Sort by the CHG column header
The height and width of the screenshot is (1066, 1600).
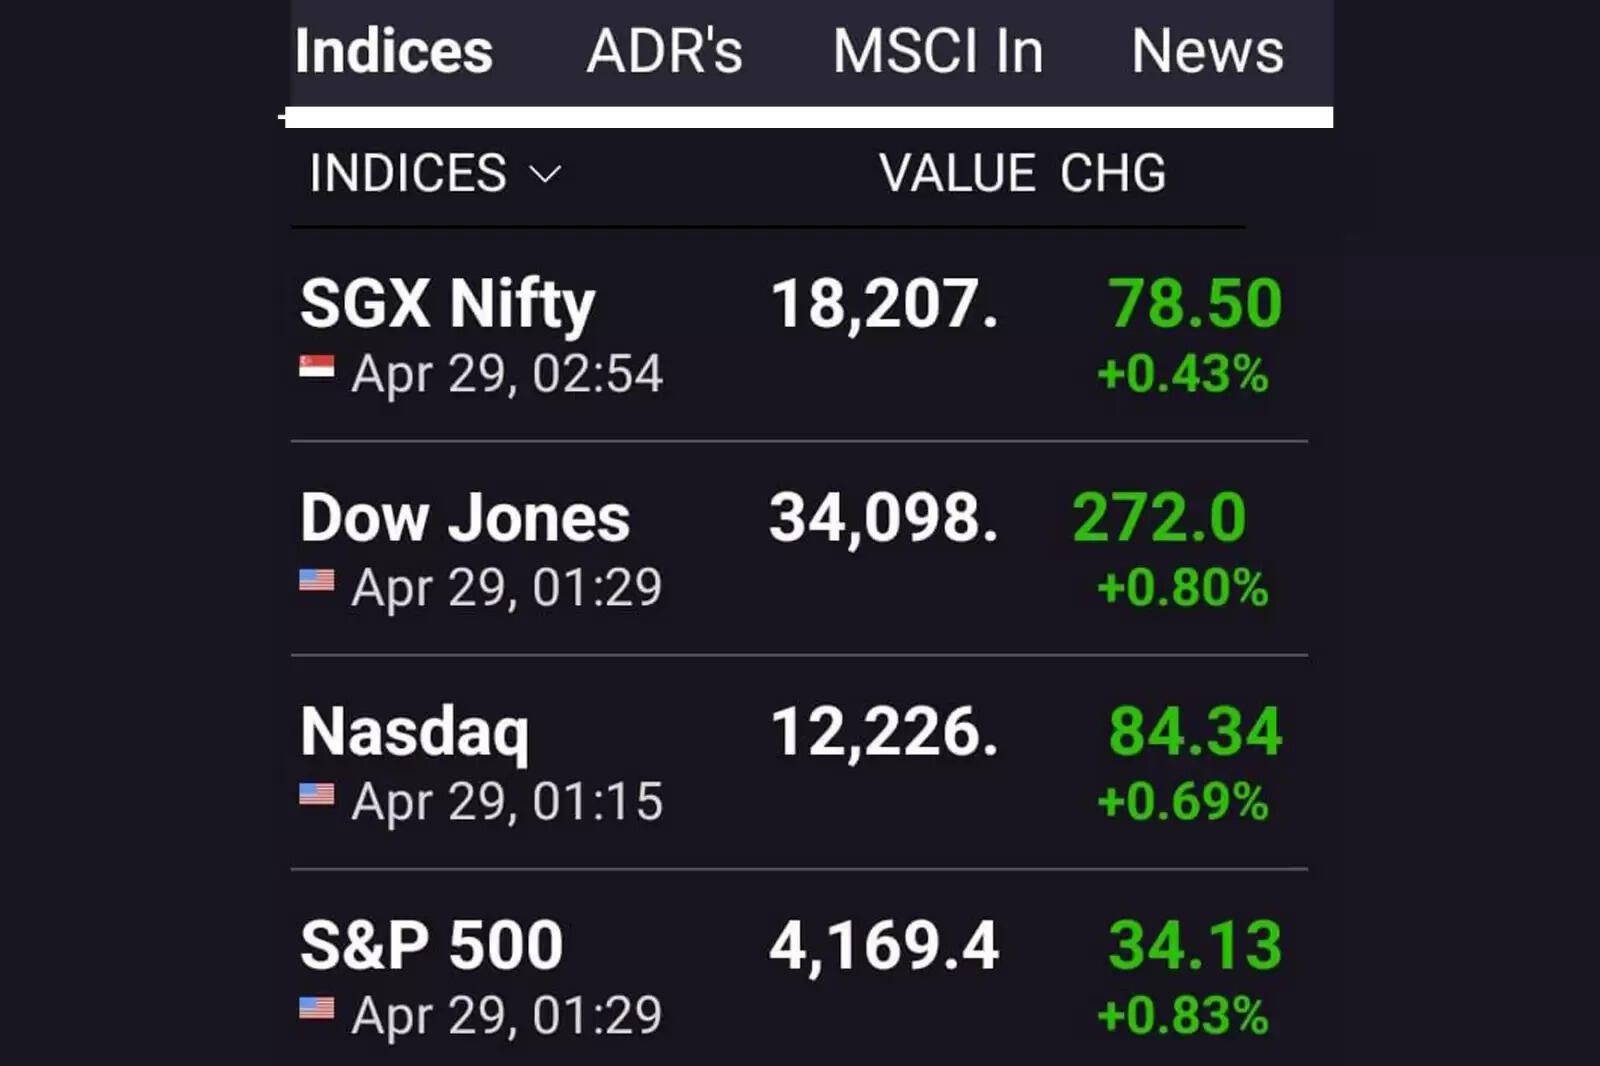[1113, 174]
